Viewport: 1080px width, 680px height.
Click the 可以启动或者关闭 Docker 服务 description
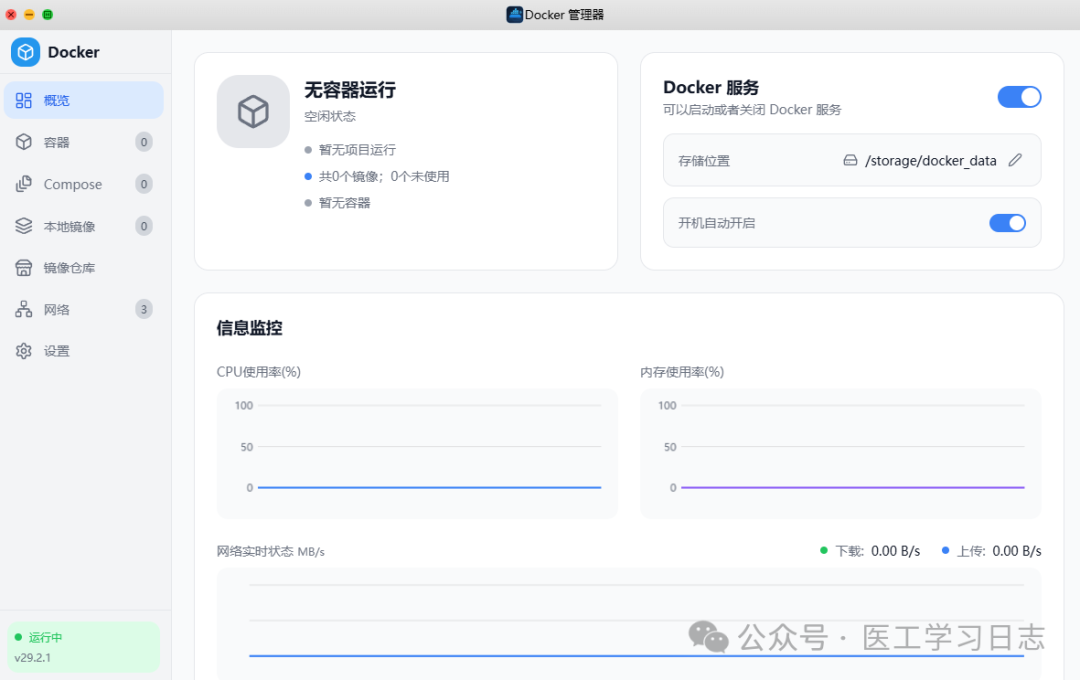coord(752,110)
